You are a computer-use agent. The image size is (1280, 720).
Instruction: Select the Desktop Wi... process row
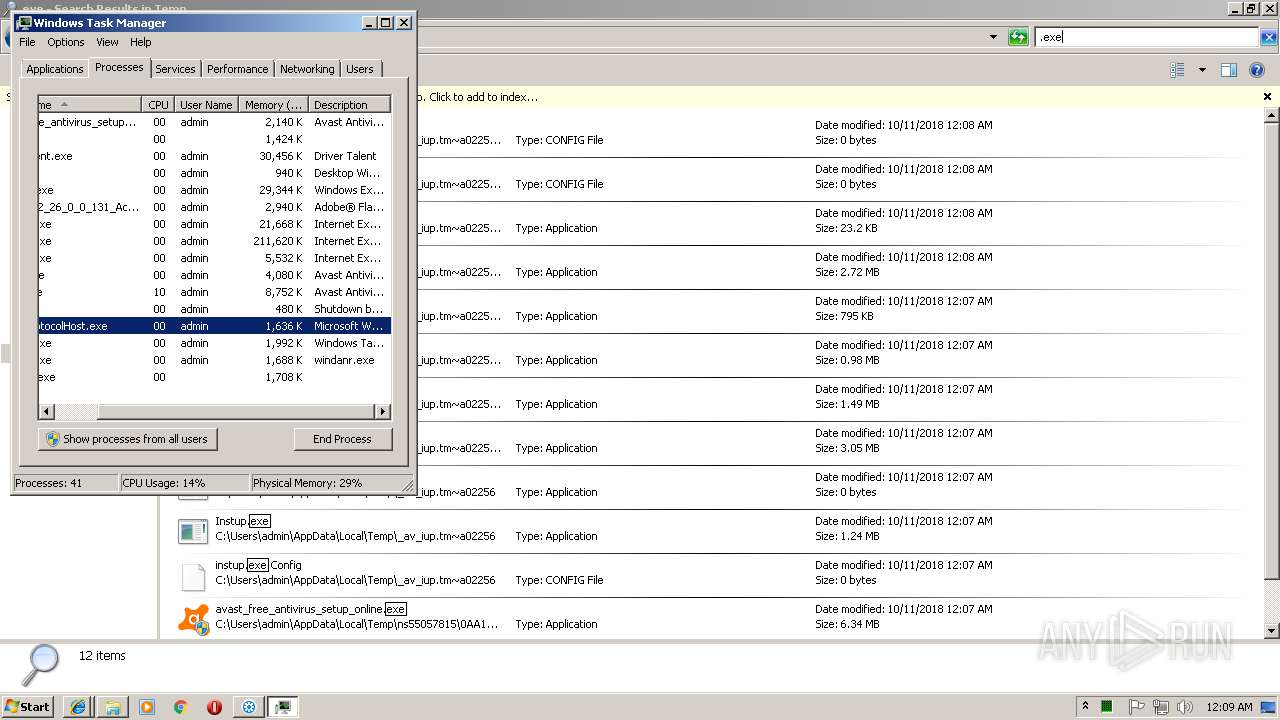coord(214,173)
